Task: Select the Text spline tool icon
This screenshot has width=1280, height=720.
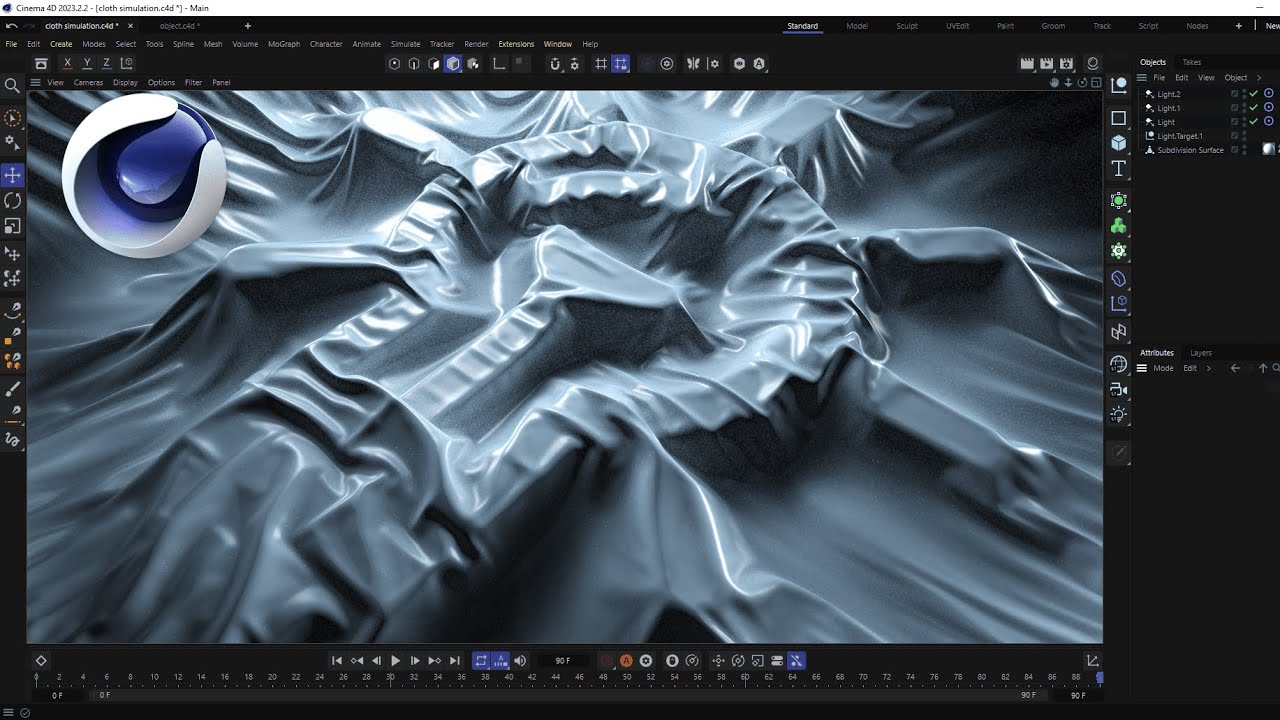Action: point(1119,168)
